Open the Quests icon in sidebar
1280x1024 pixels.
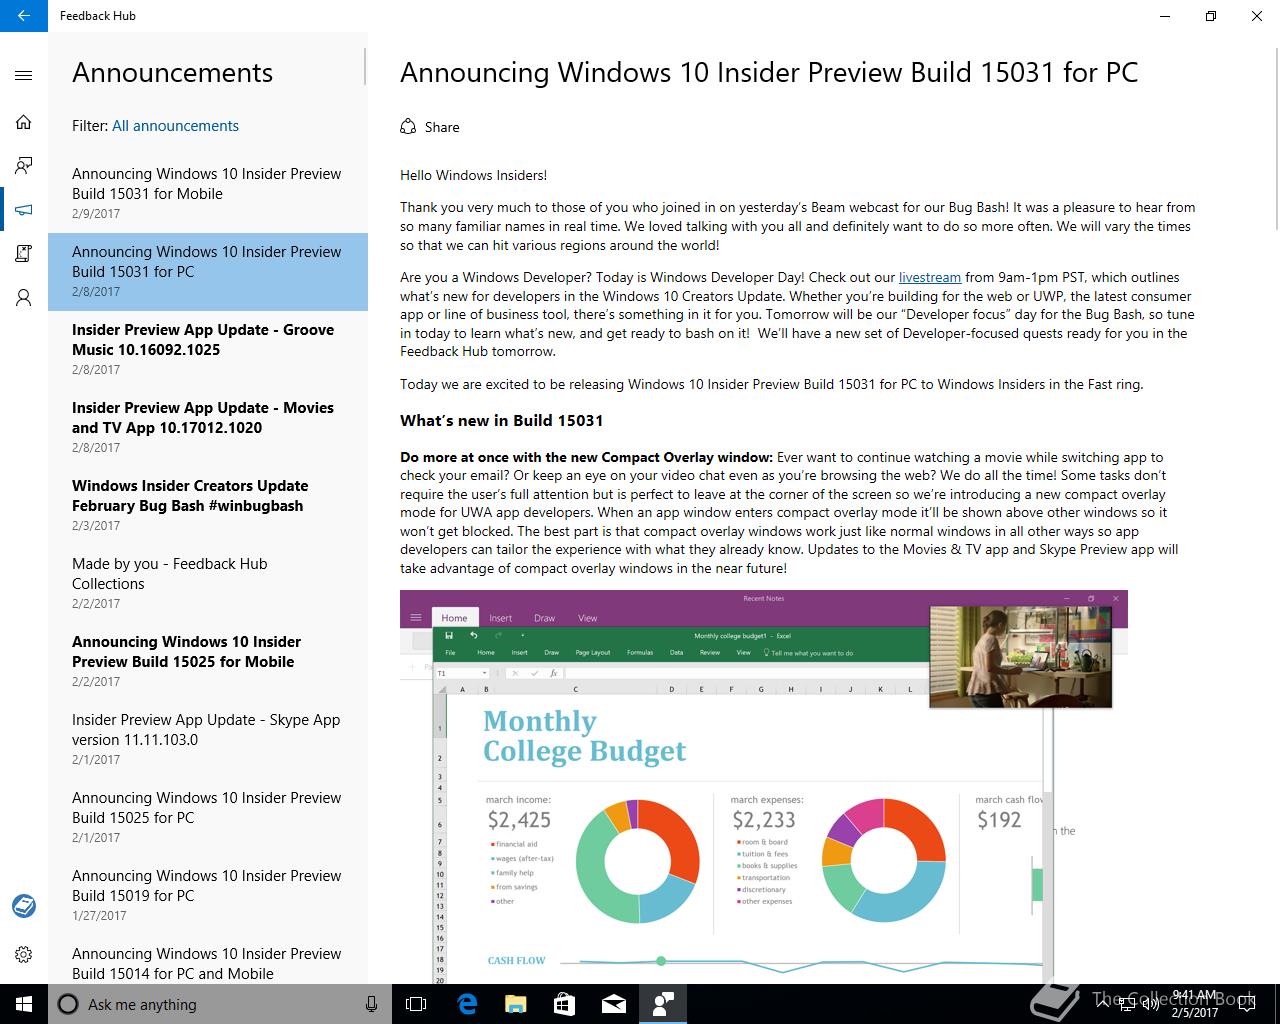[x=24, y=254]
